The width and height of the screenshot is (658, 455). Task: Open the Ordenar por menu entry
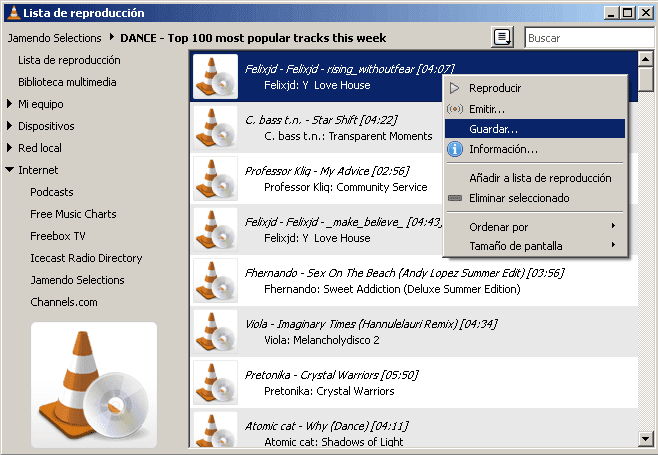(535, 227)
